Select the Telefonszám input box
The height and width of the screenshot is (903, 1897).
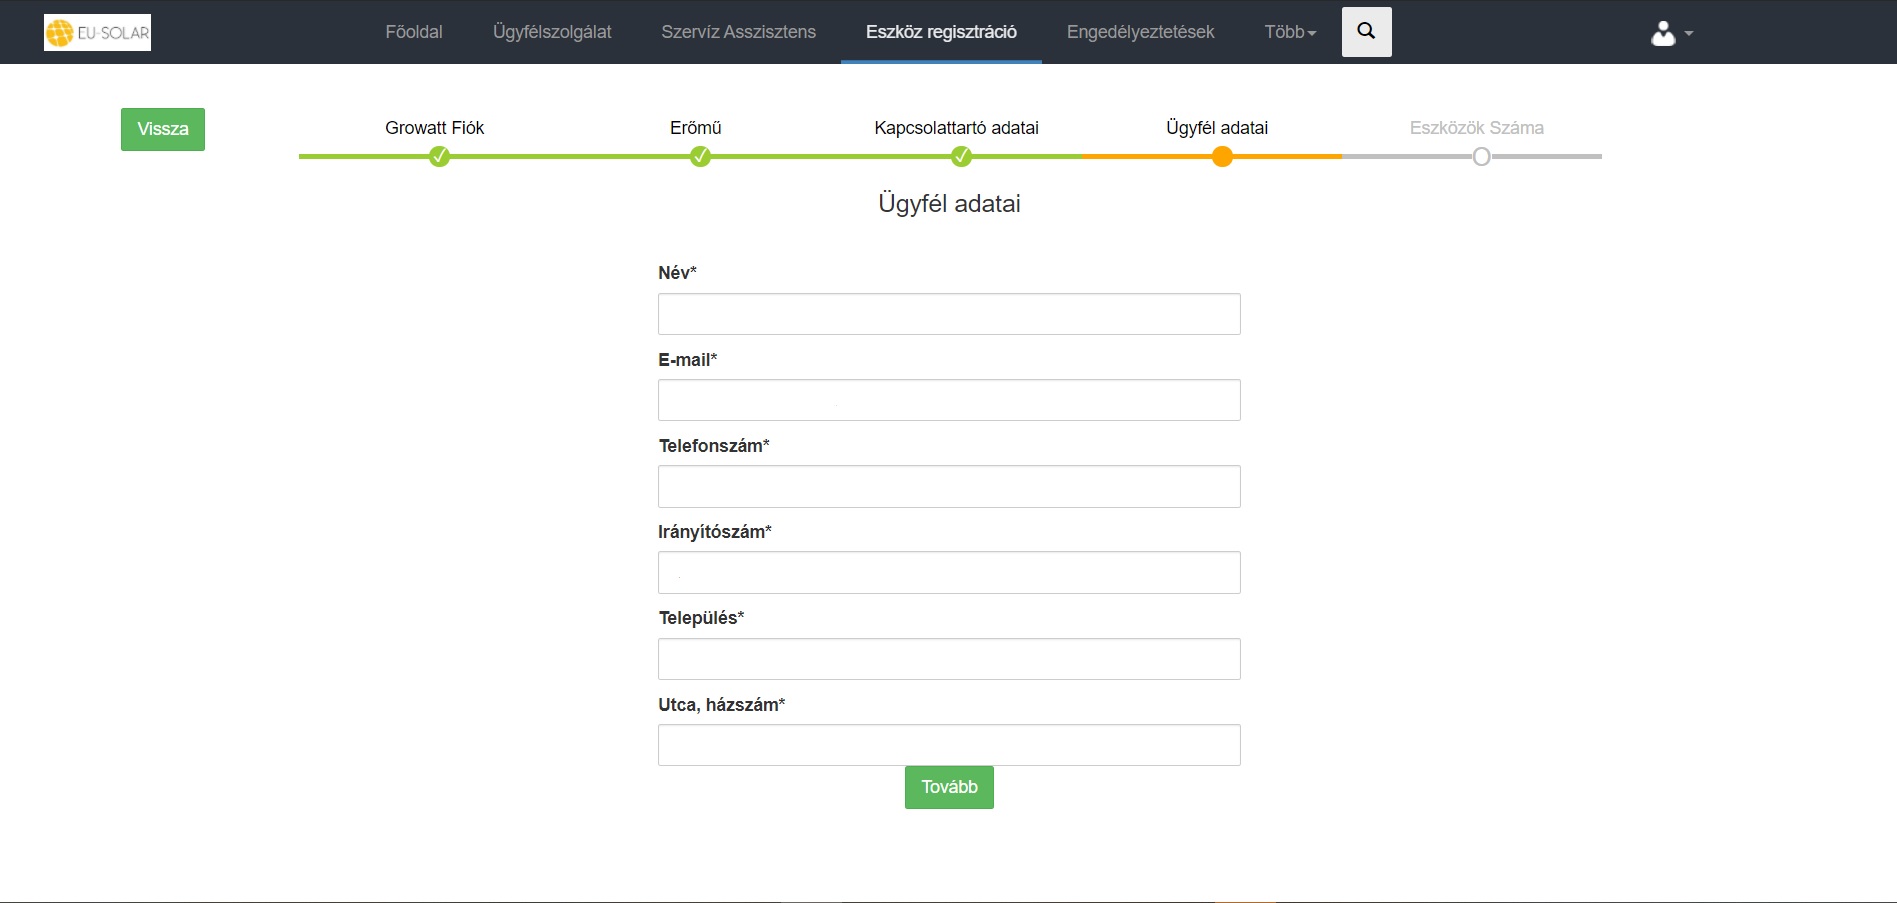pos(948,486)
